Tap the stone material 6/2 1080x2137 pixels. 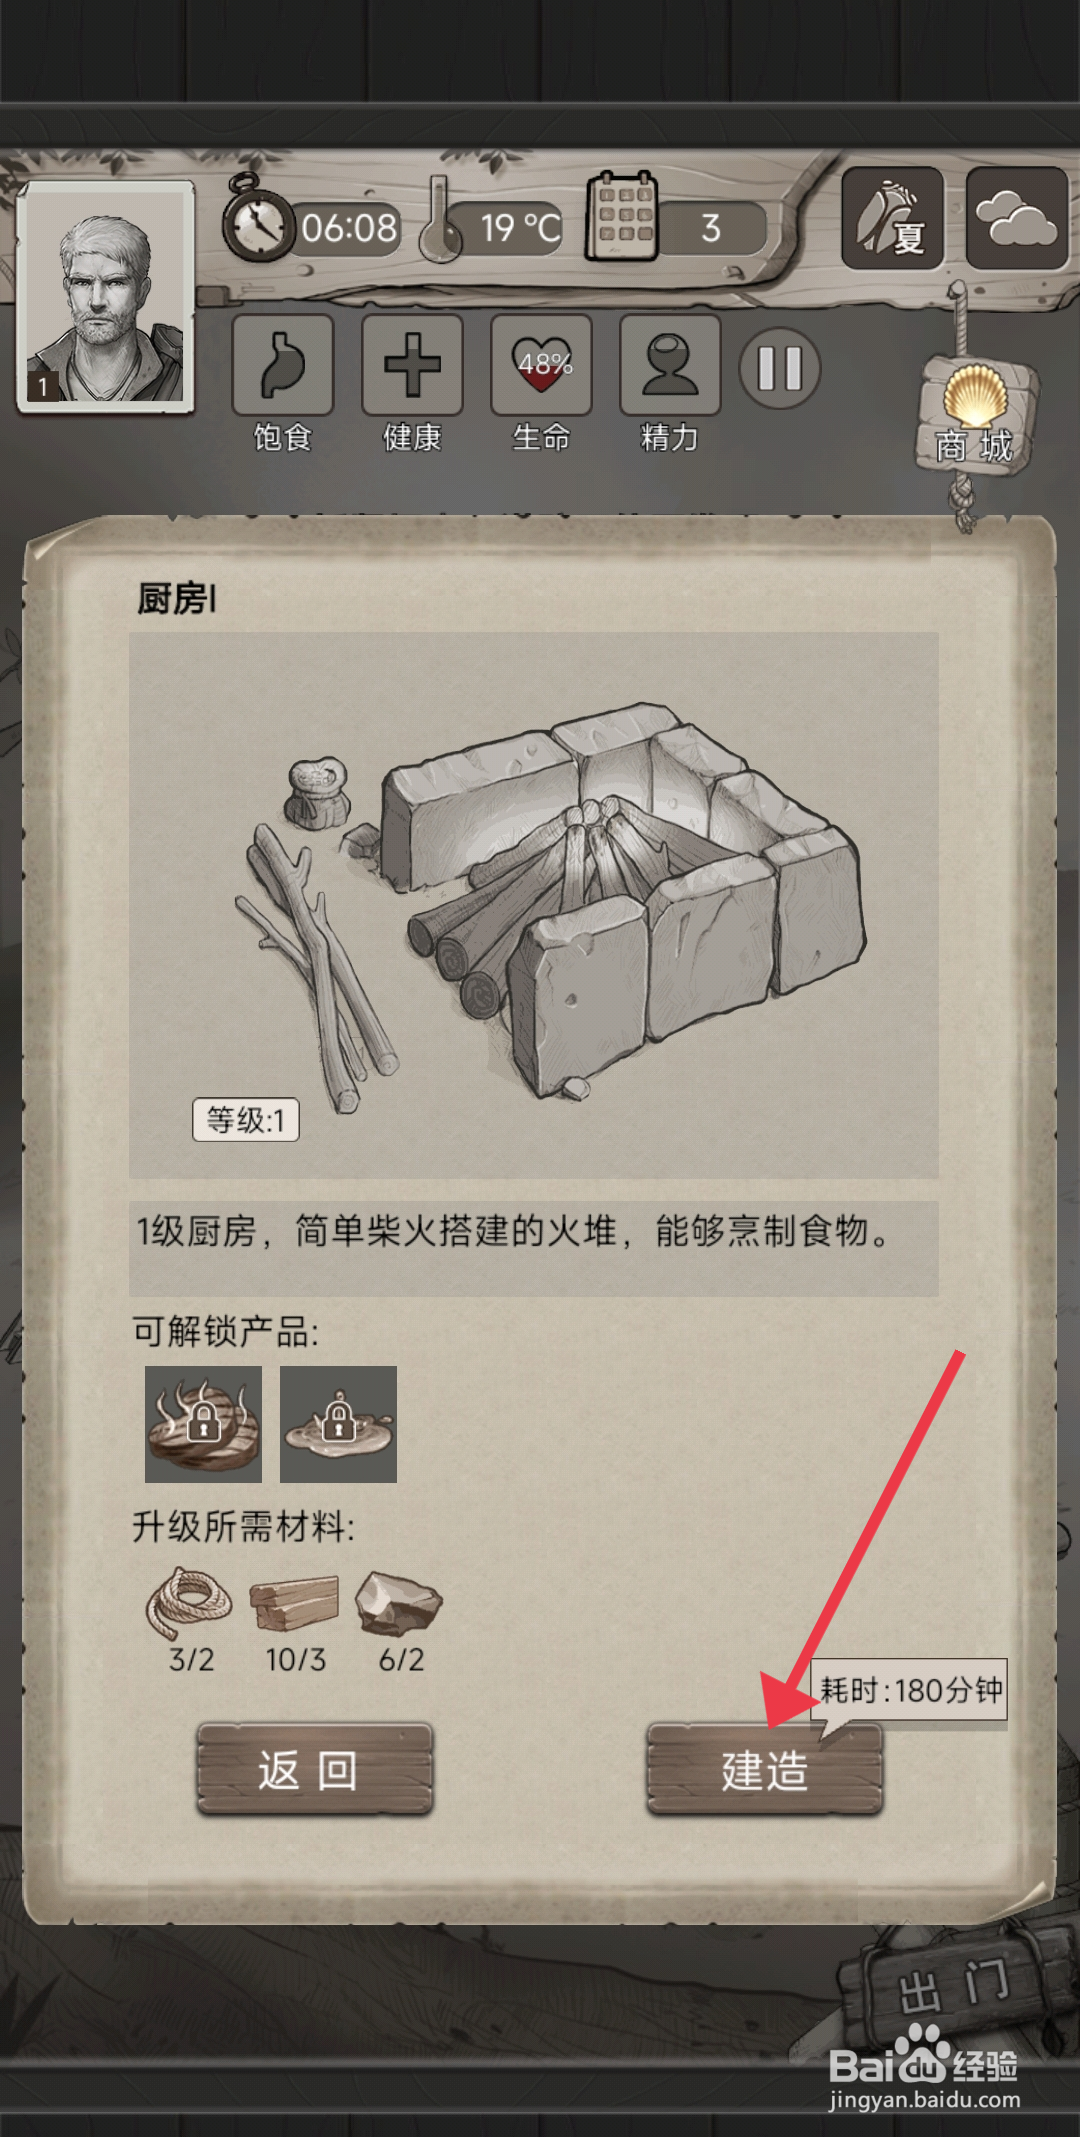(400, 1620)
